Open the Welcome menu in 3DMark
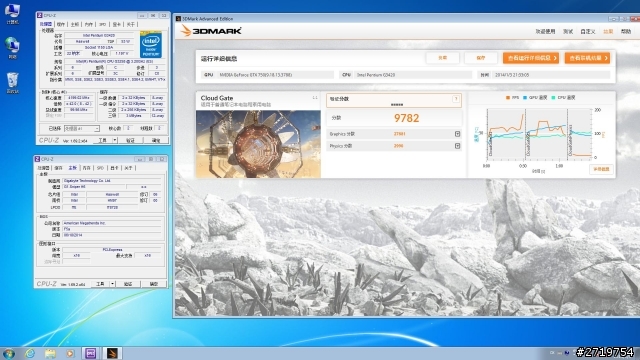 point(545,31)
